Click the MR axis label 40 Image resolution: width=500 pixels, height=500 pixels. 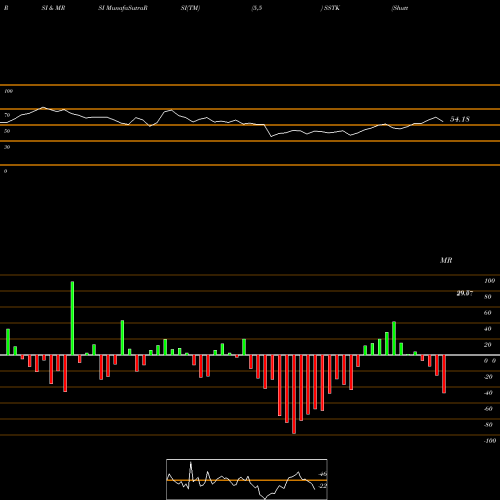pos(488,329)
